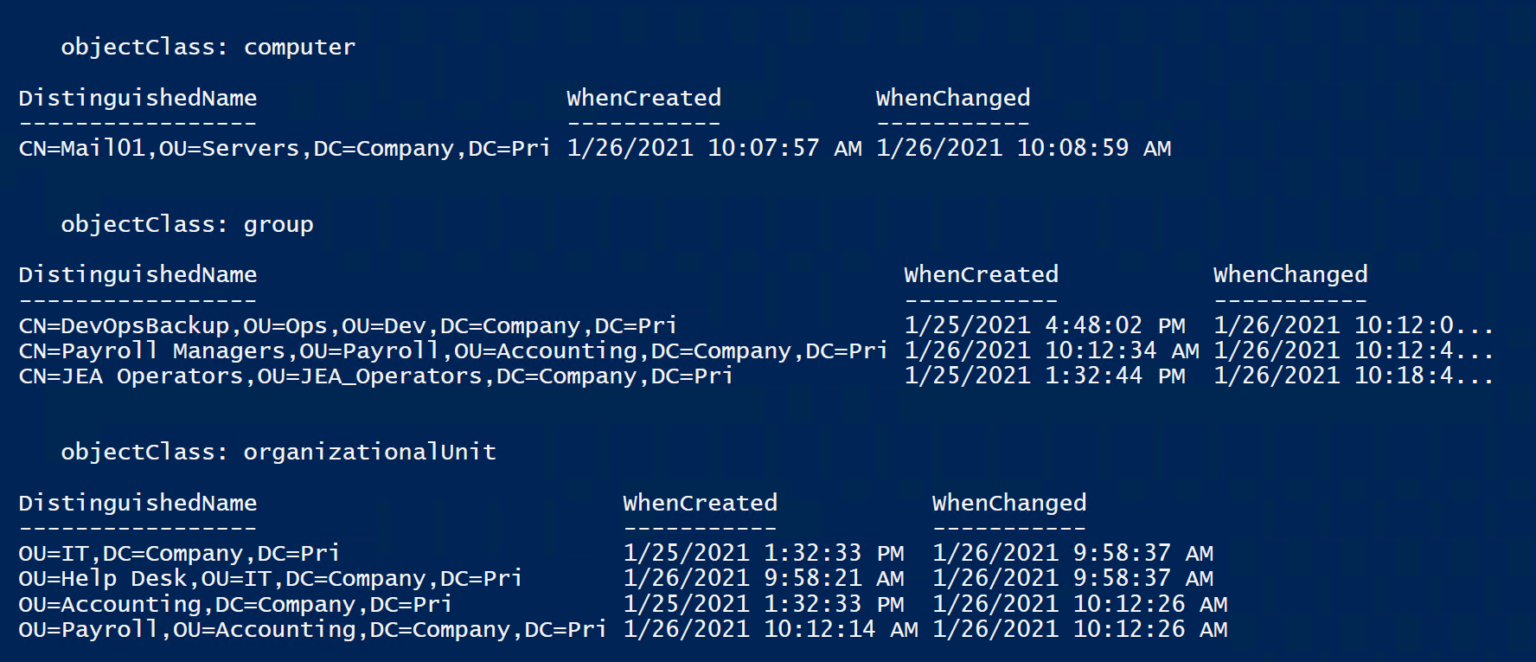The image size is (1536, 662).
Task: Click the truncated JEA Operators WhenChanged 10:18:4... value
Action: [1354, 376]
